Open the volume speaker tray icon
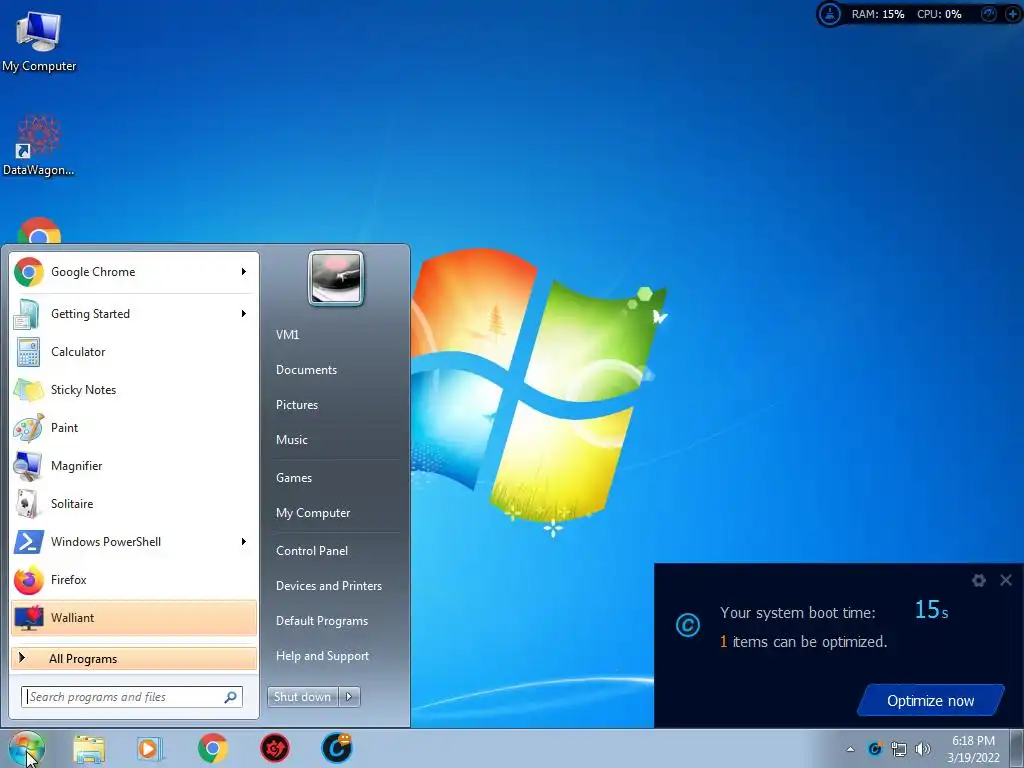The image size is (1024, 768). coord(923,749)
